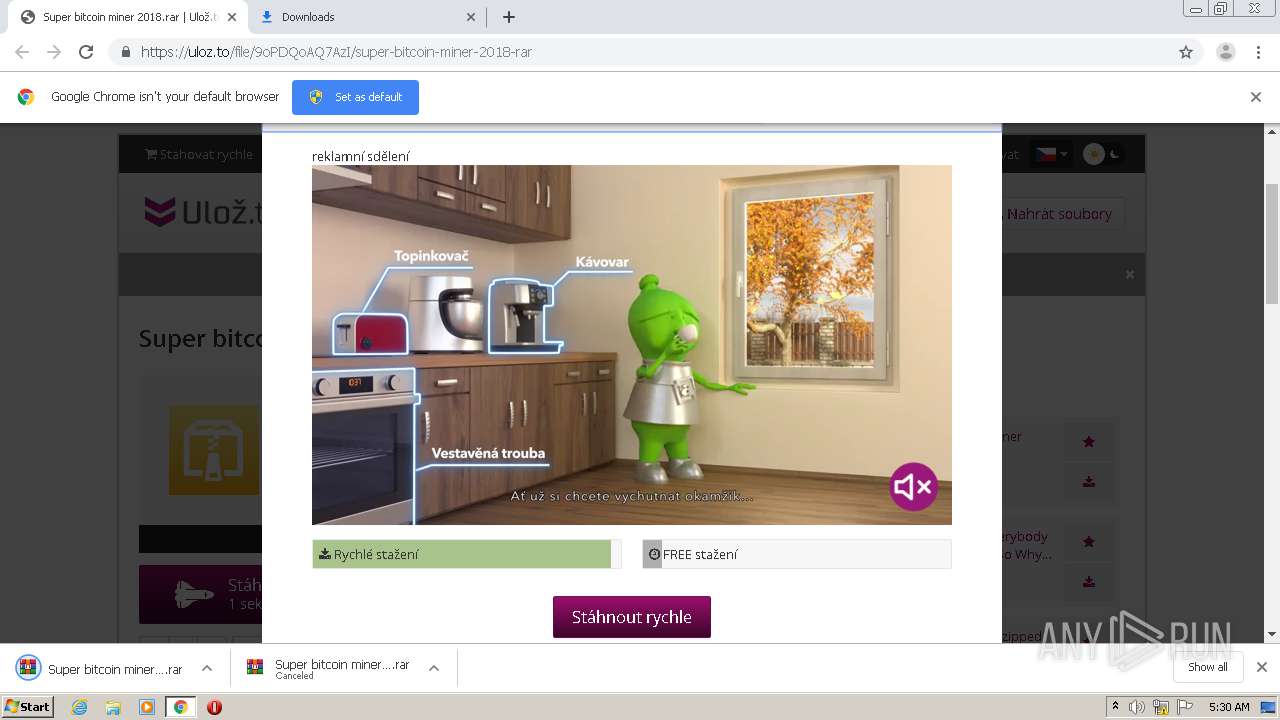Screen dimensions: 1280x720
Task: Open Chrome three-dot menu
Action: (1259, 52)
